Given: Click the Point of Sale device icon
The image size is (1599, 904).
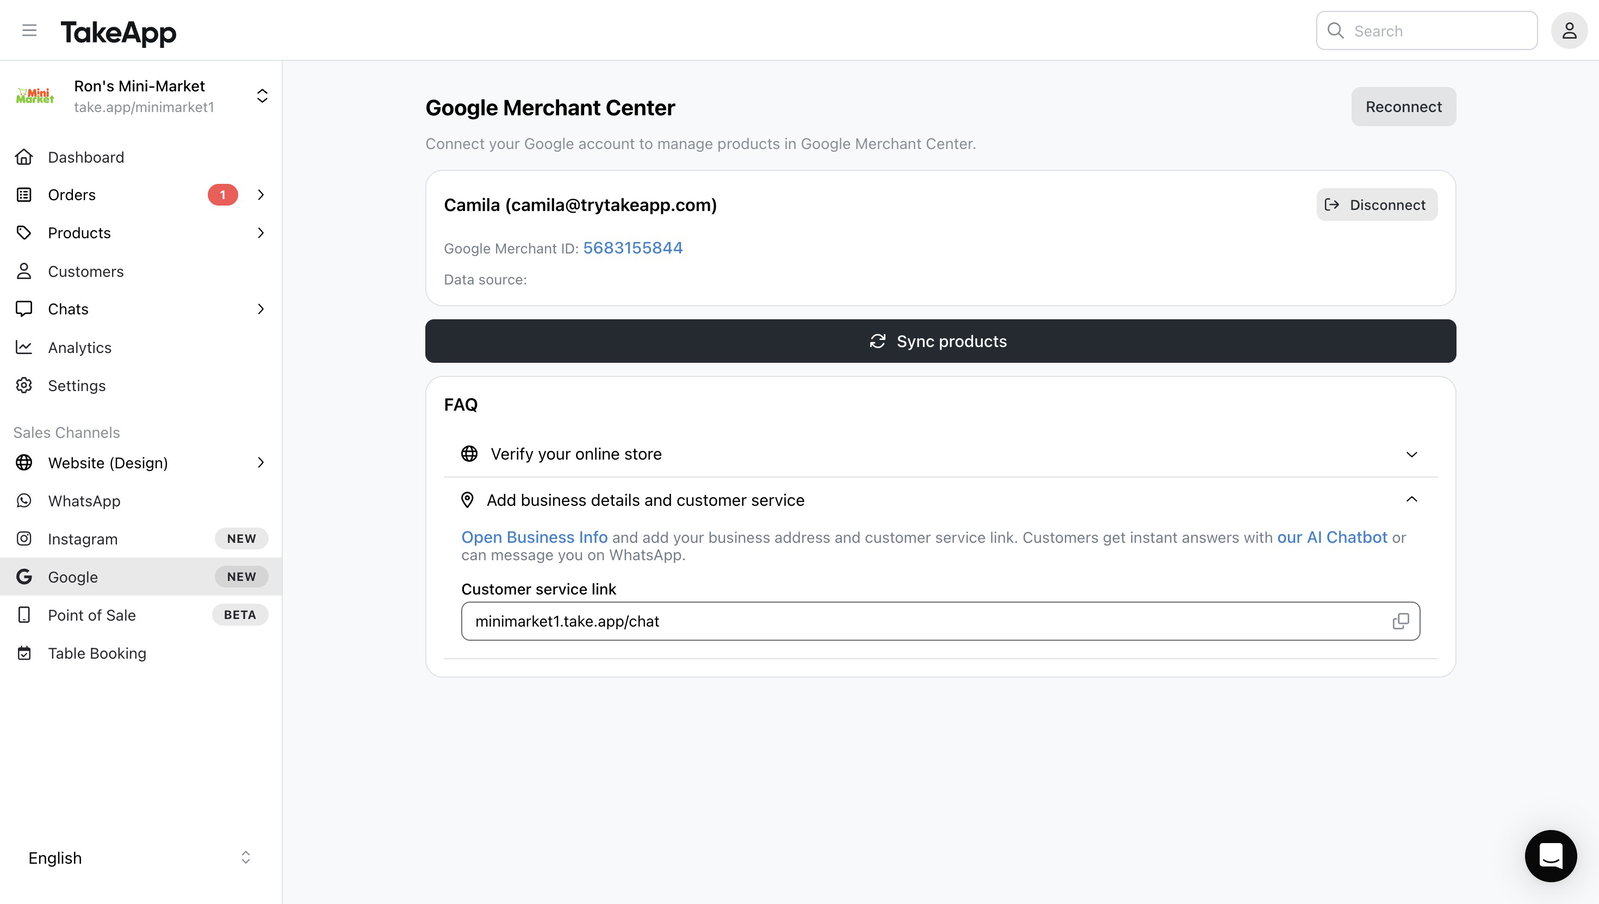Looking at the screenshot, I should pos(24,615).
